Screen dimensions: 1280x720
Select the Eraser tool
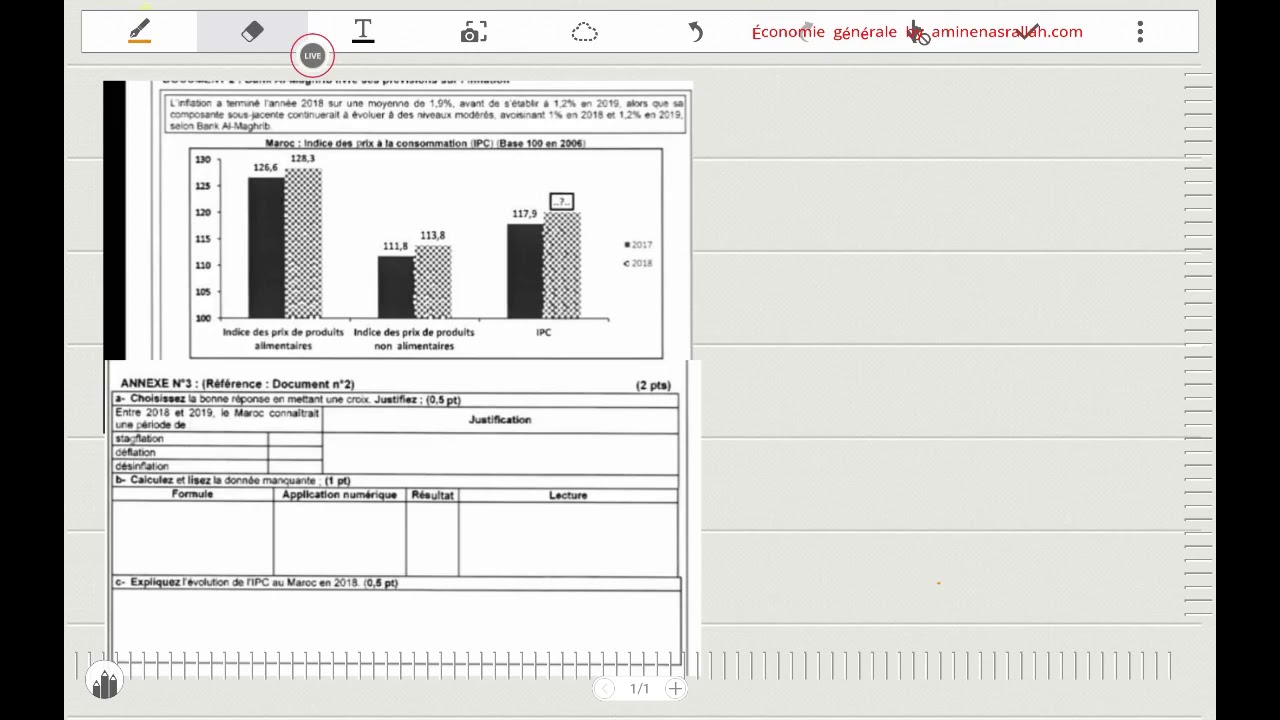pos(252,32)
